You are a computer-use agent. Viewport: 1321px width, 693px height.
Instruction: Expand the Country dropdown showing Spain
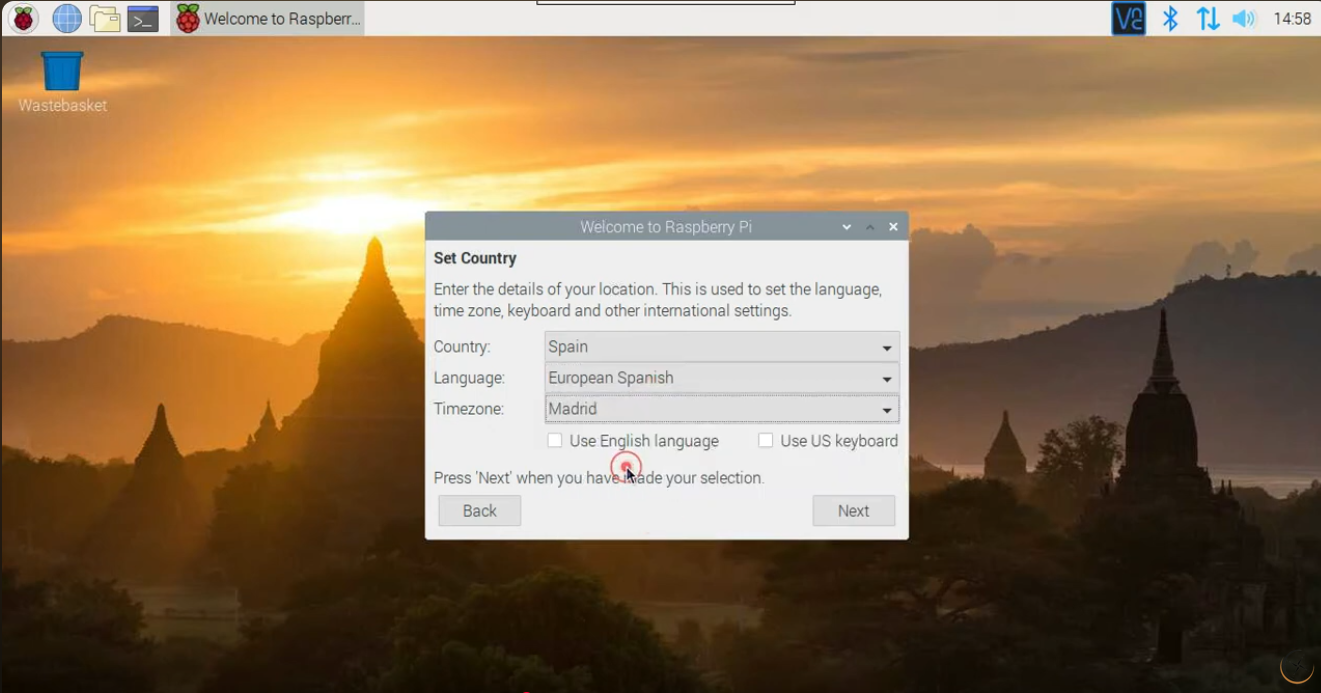pyautogui.click(x=721, y=347)
